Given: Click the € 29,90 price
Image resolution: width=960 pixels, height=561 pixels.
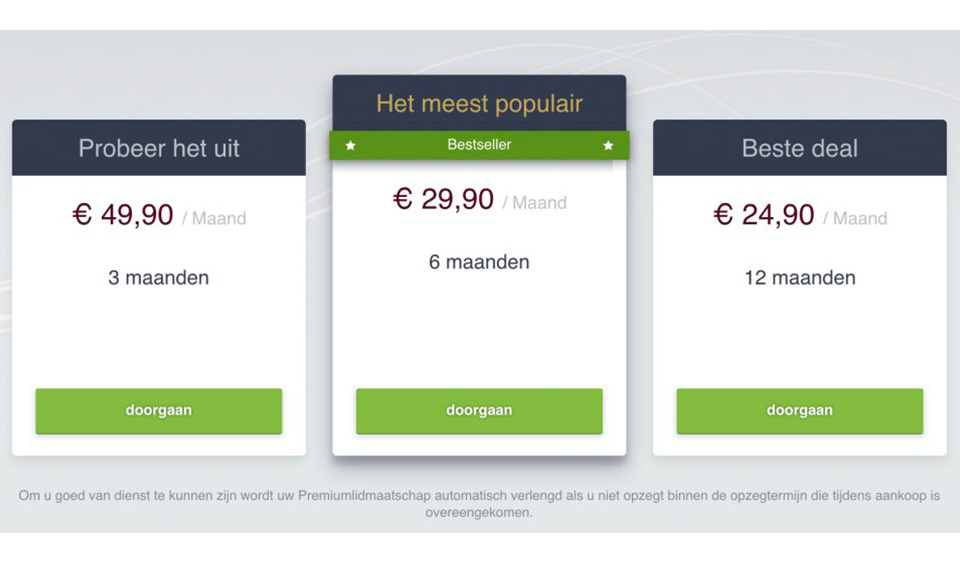Looking at the screenshot, I should point(443,199).
